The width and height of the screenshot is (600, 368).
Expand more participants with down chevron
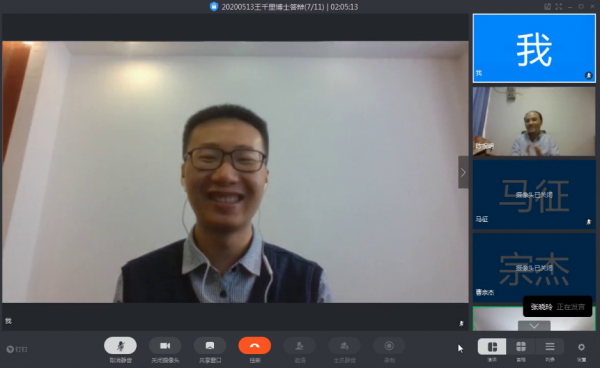(534, 326)
